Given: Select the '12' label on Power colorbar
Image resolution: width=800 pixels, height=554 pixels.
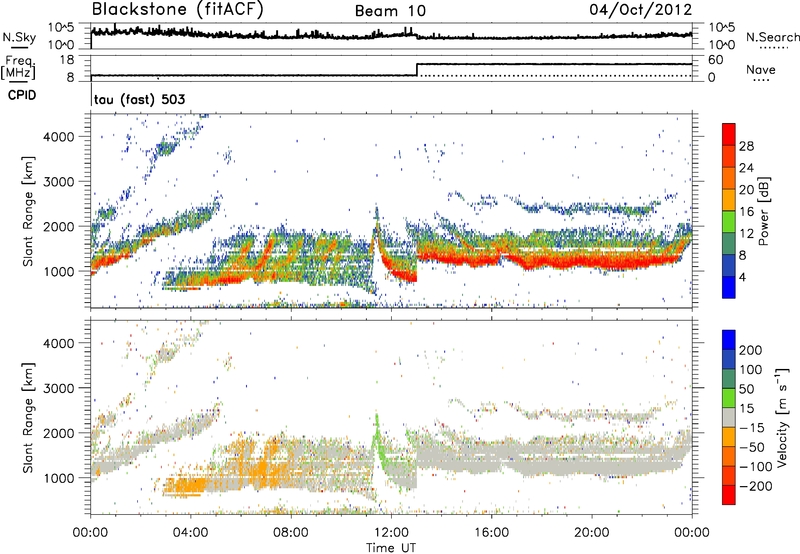Looking at the screenshot, I should point(745,234).
